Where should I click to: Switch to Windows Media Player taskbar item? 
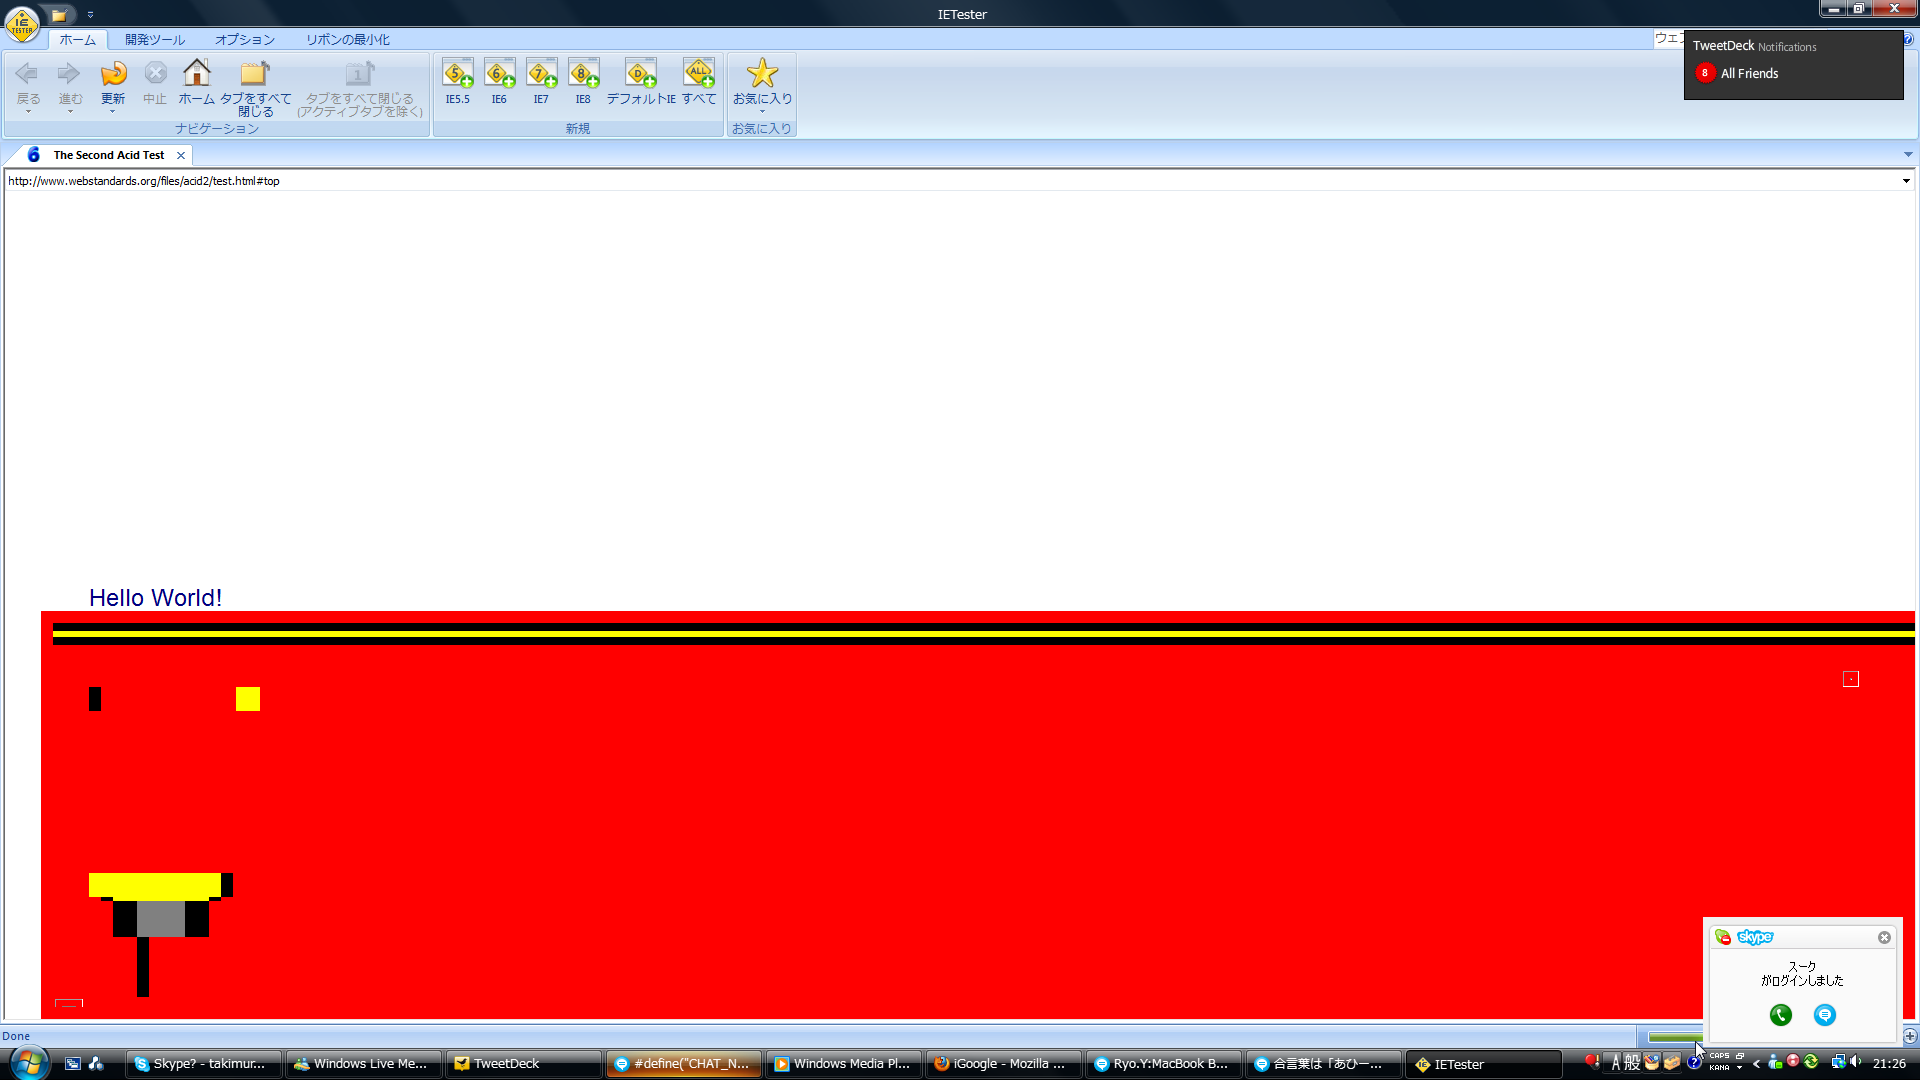[x=843, y=1064]
